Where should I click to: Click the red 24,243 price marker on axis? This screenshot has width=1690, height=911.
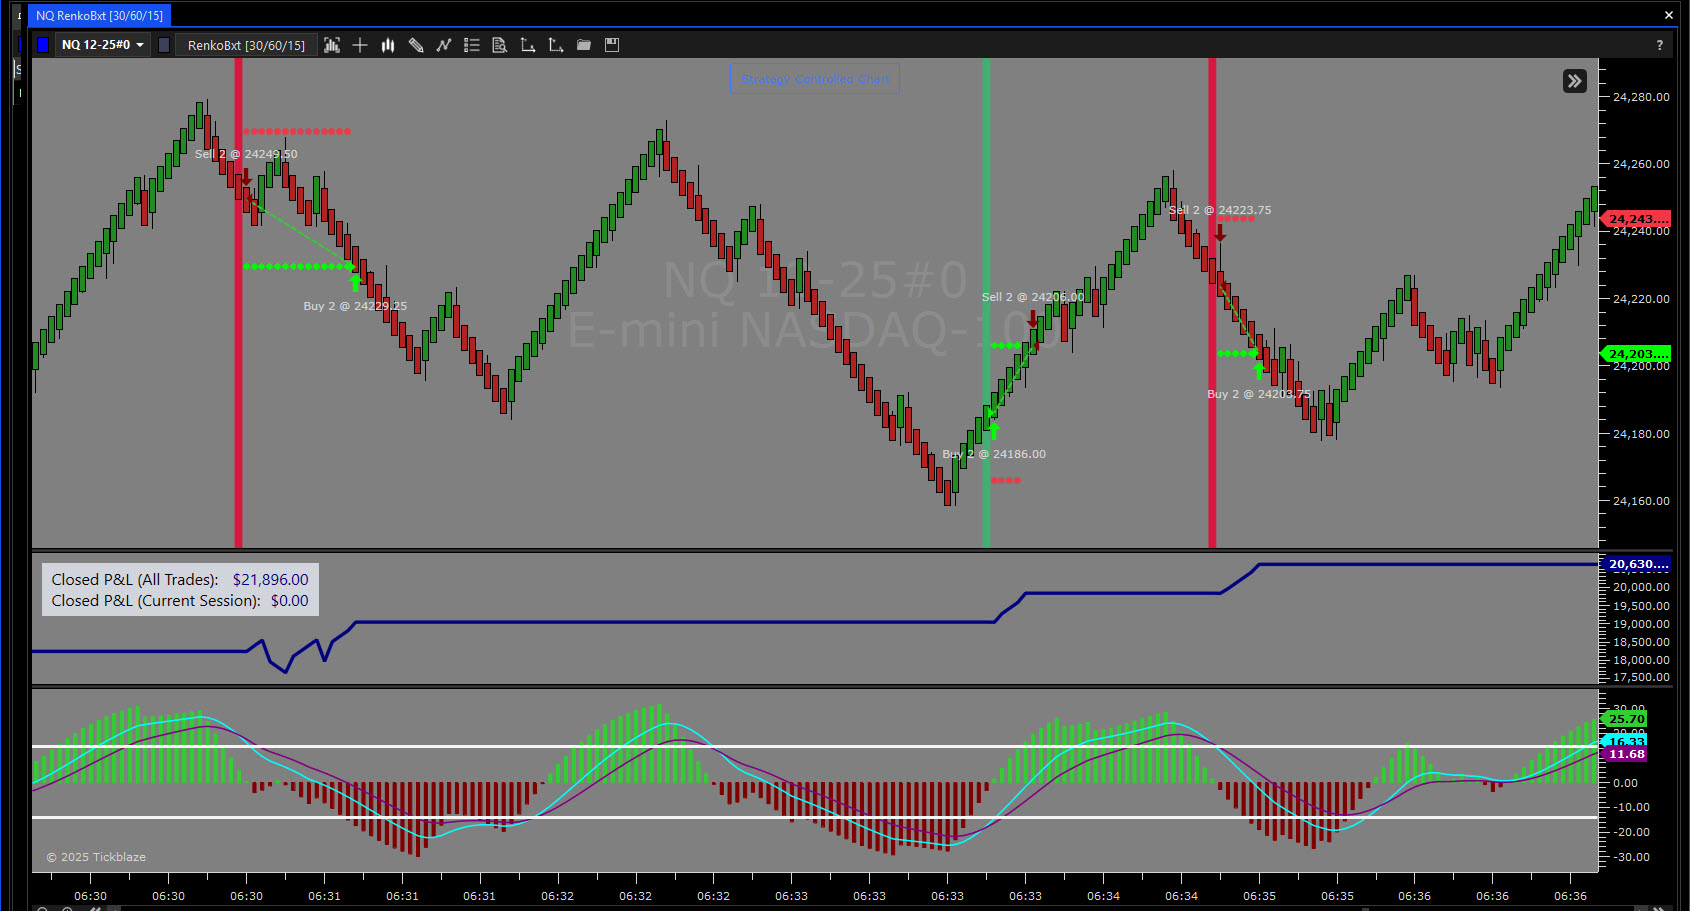point(1637,219)
